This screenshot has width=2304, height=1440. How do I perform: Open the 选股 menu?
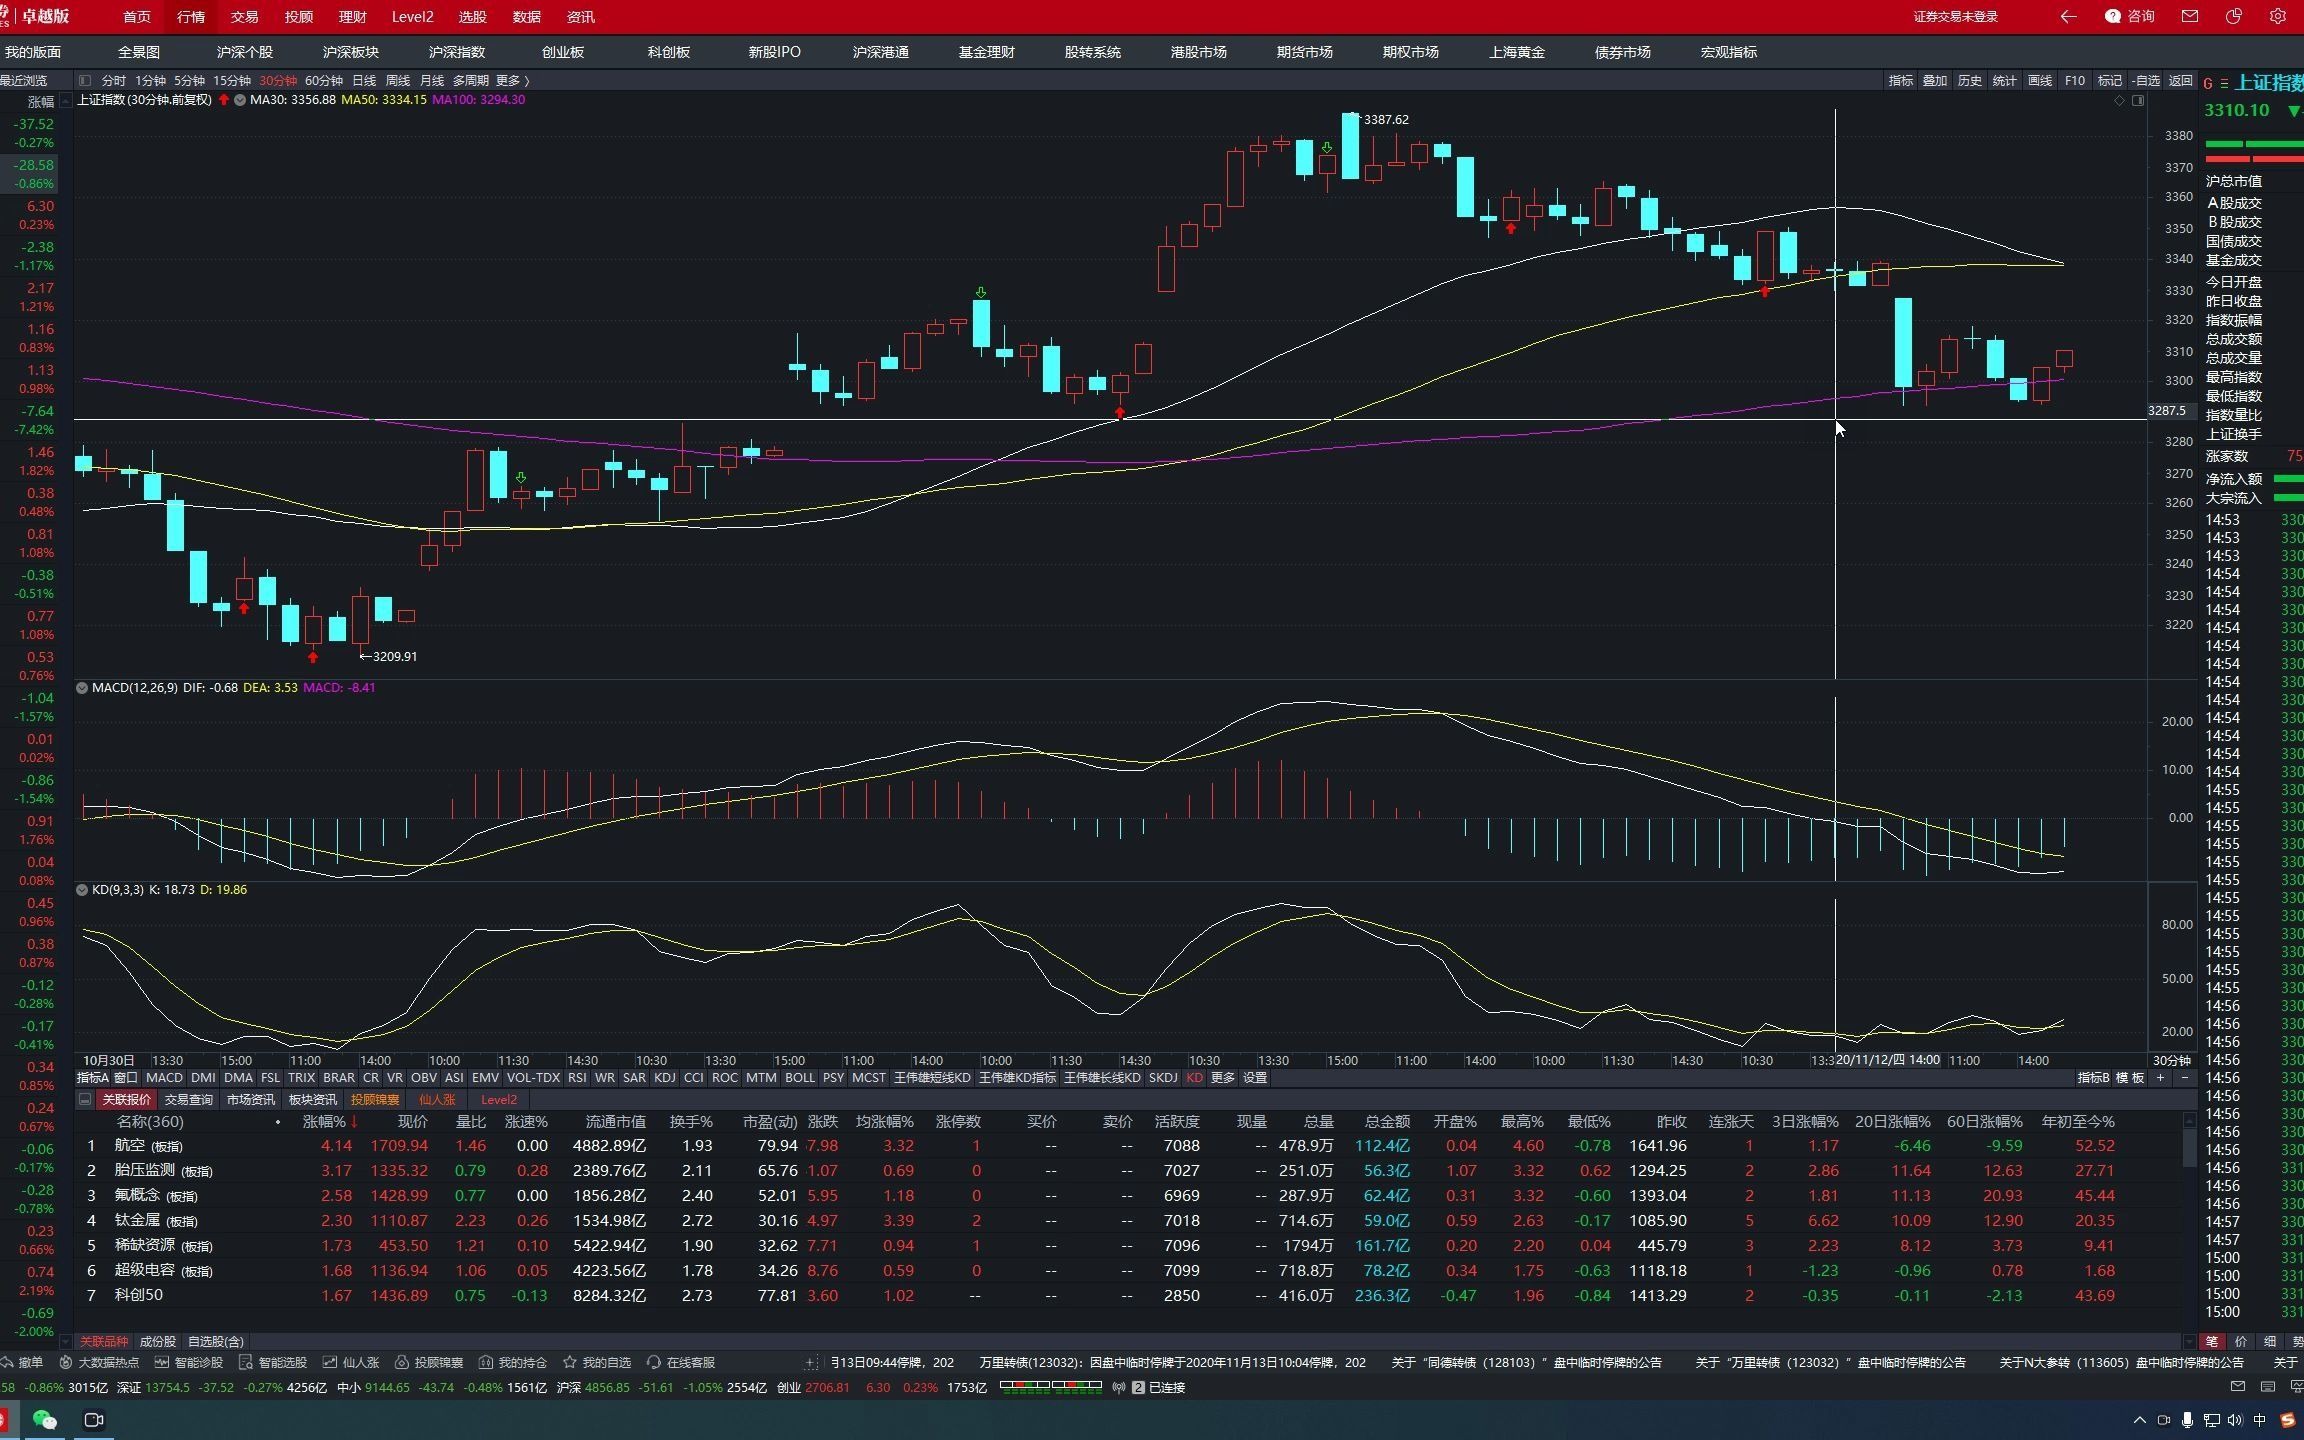click(472, 17)
